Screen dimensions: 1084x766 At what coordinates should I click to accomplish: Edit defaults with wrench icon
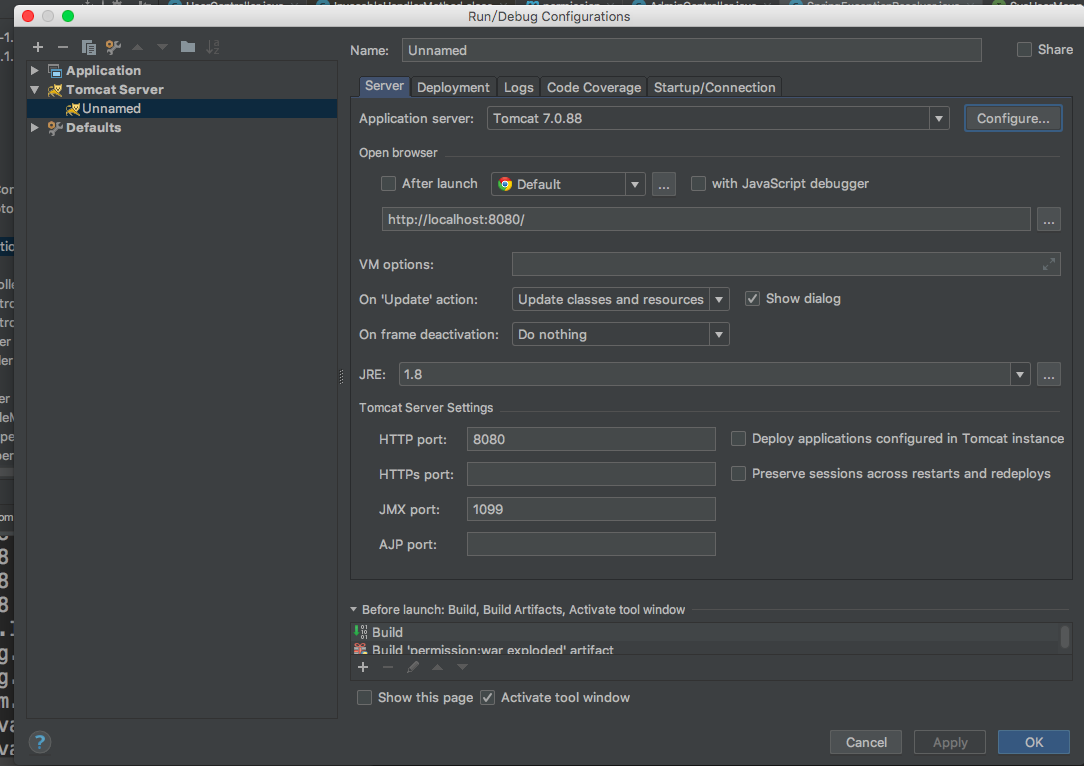113,47
